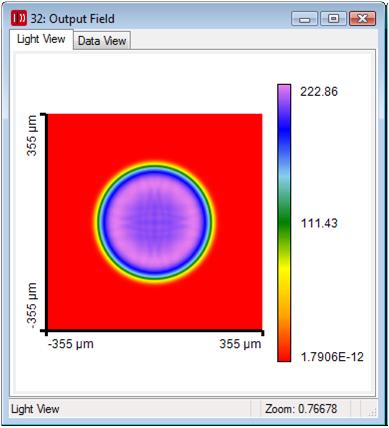This screenshot has width=389, height=428.
Task: Click the 222.86 maximum scale value
Action: 319,92
